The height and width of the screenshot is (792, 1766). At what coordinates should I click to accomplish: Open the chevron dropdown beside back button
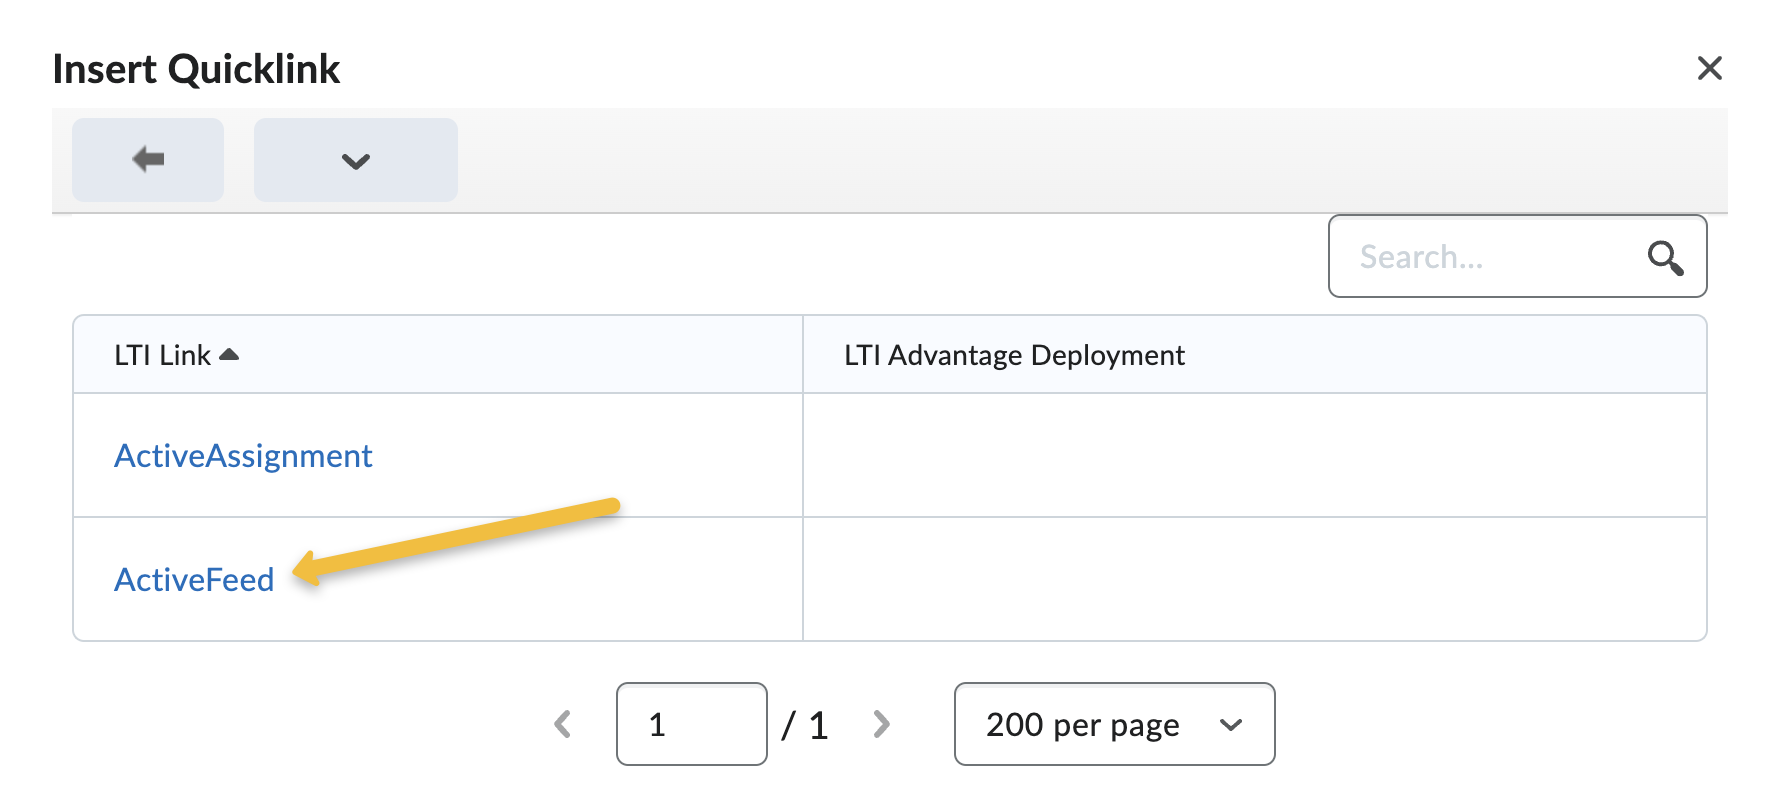(356, 160)
